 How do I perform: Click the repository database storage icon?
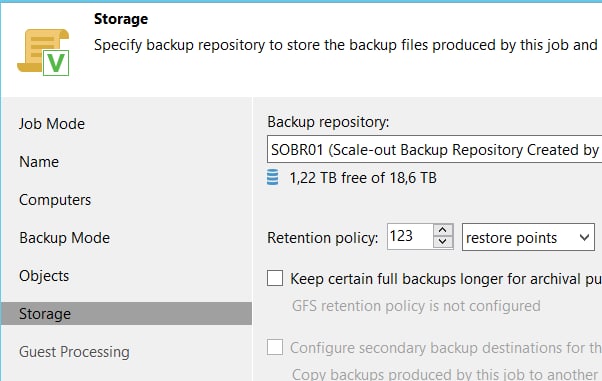click(x=273, y=177)
